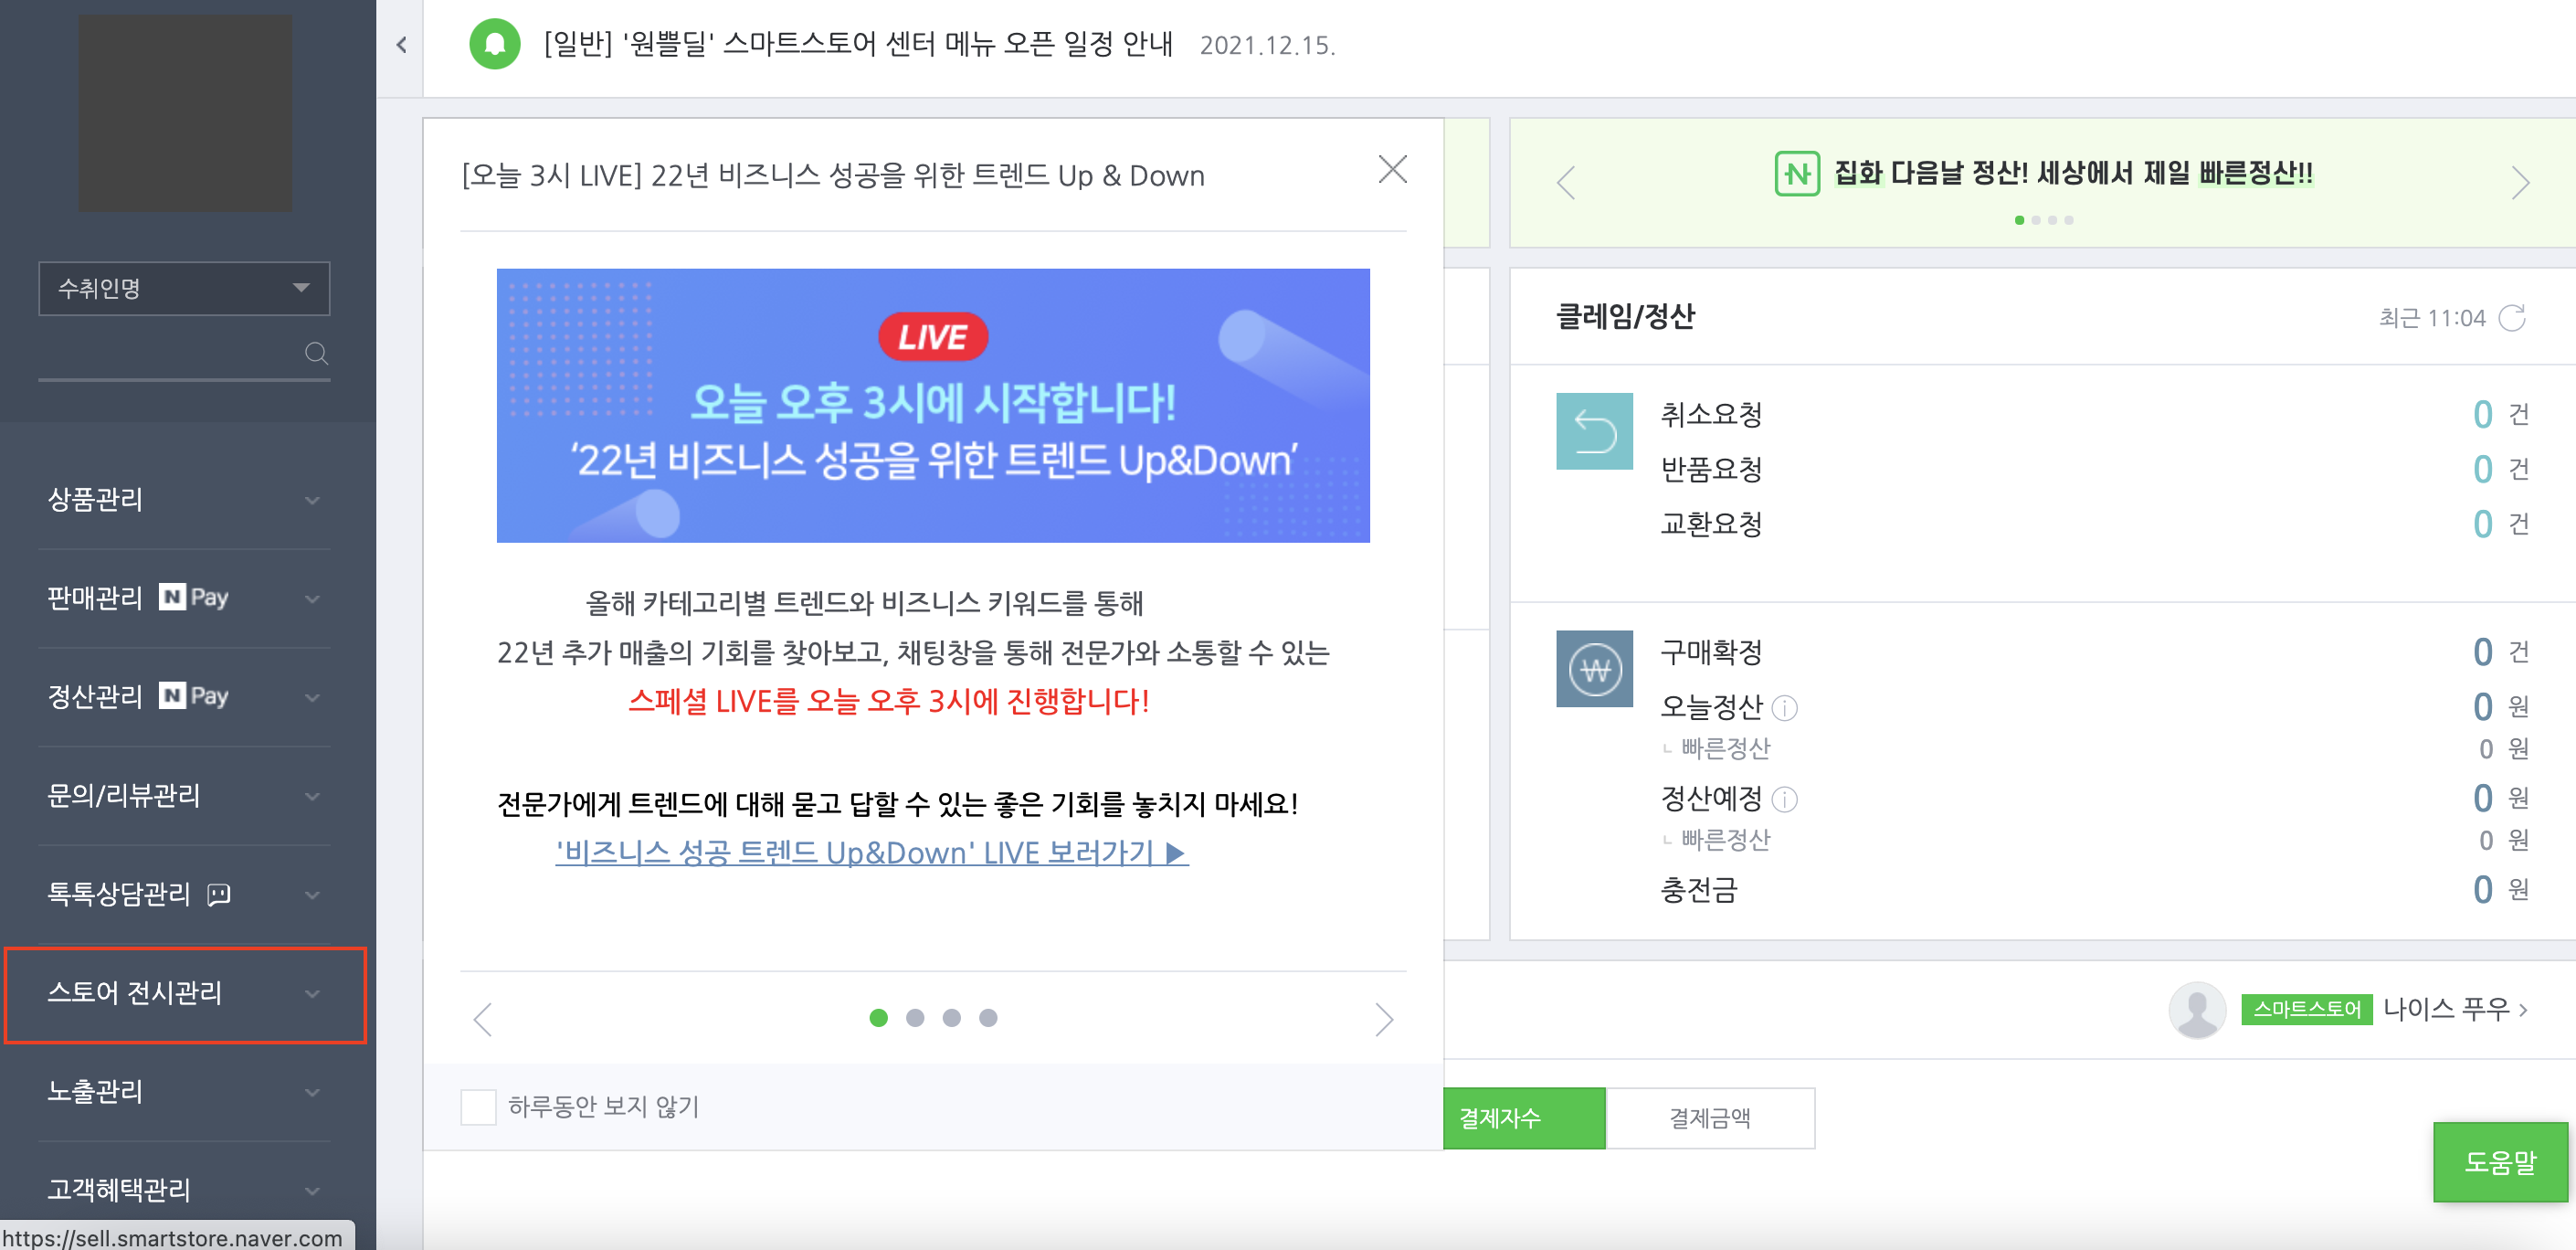
Task: Open the 수취인명 search type dropdown
Action: click(x=184, y=288)
